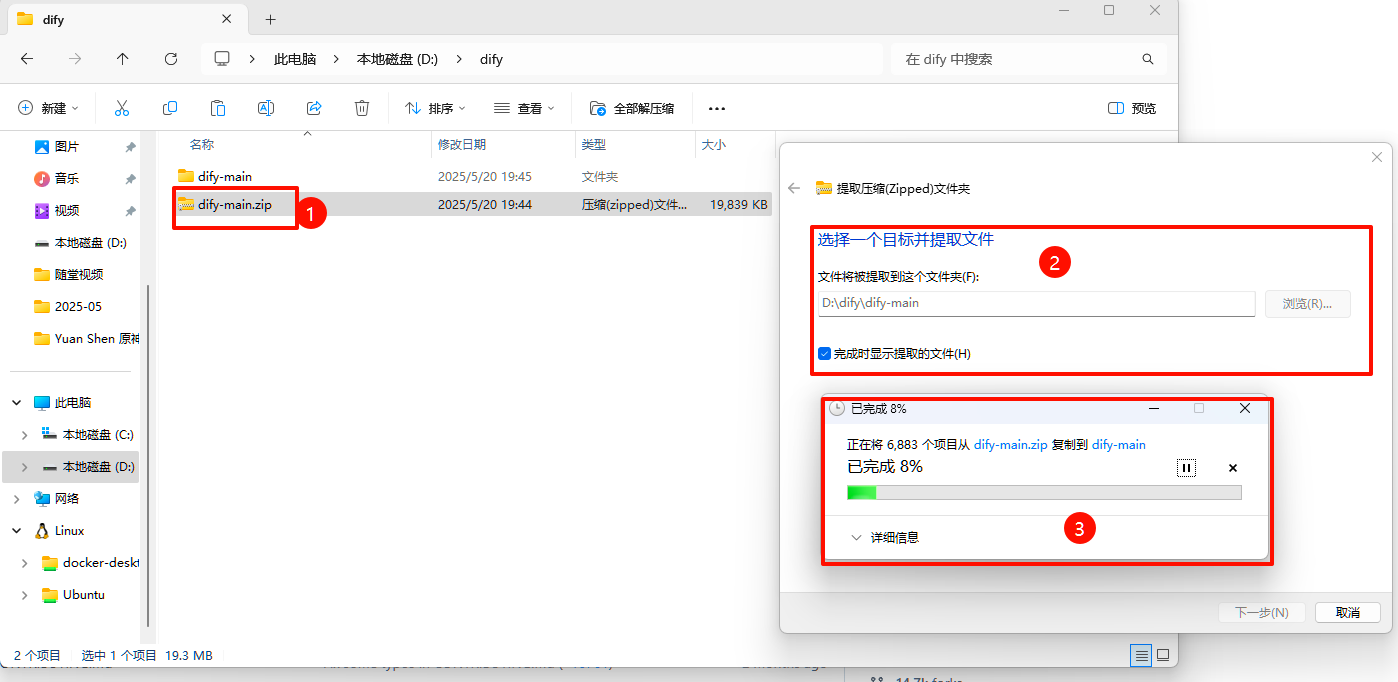This screenshot has height=682, width=1398.
Task: Expand the Ubuntu tree node
Action: coord(25,594)
